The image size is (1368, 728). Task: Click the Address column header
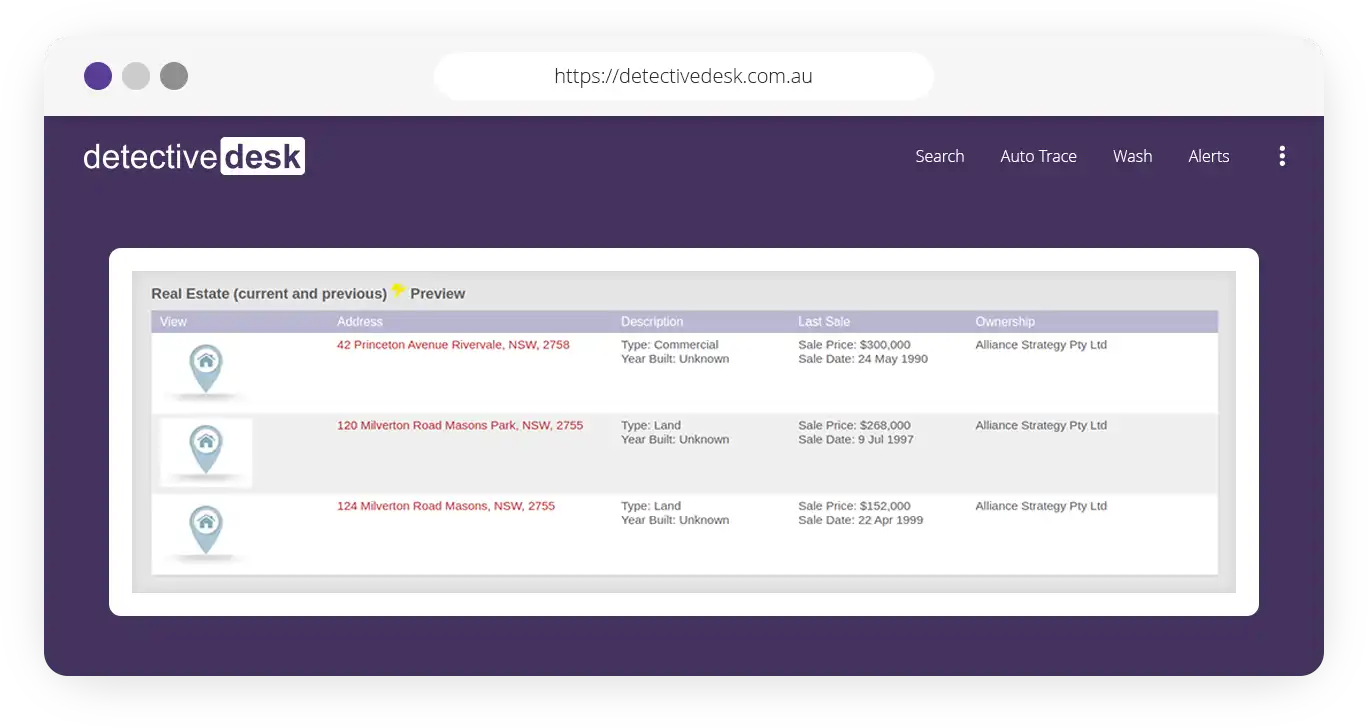click(360, 322)
